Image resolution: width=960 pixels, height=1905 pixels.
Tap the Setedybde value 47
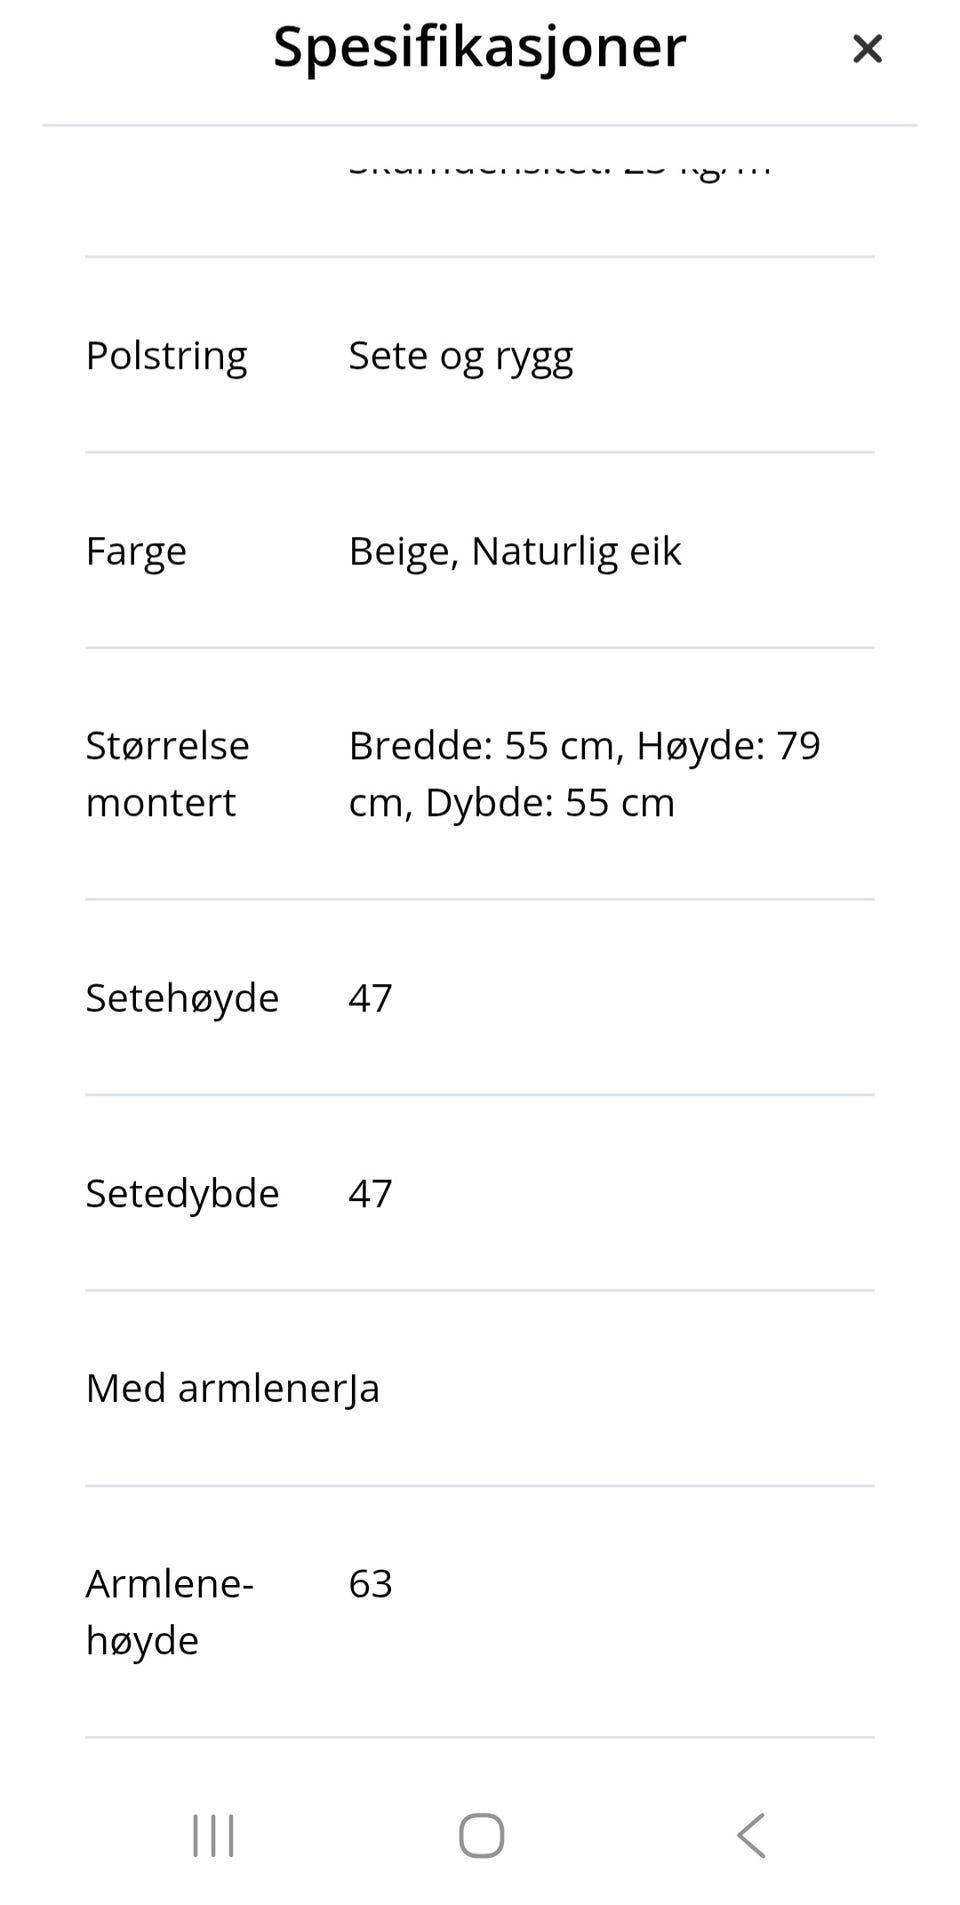[370, 1192]
